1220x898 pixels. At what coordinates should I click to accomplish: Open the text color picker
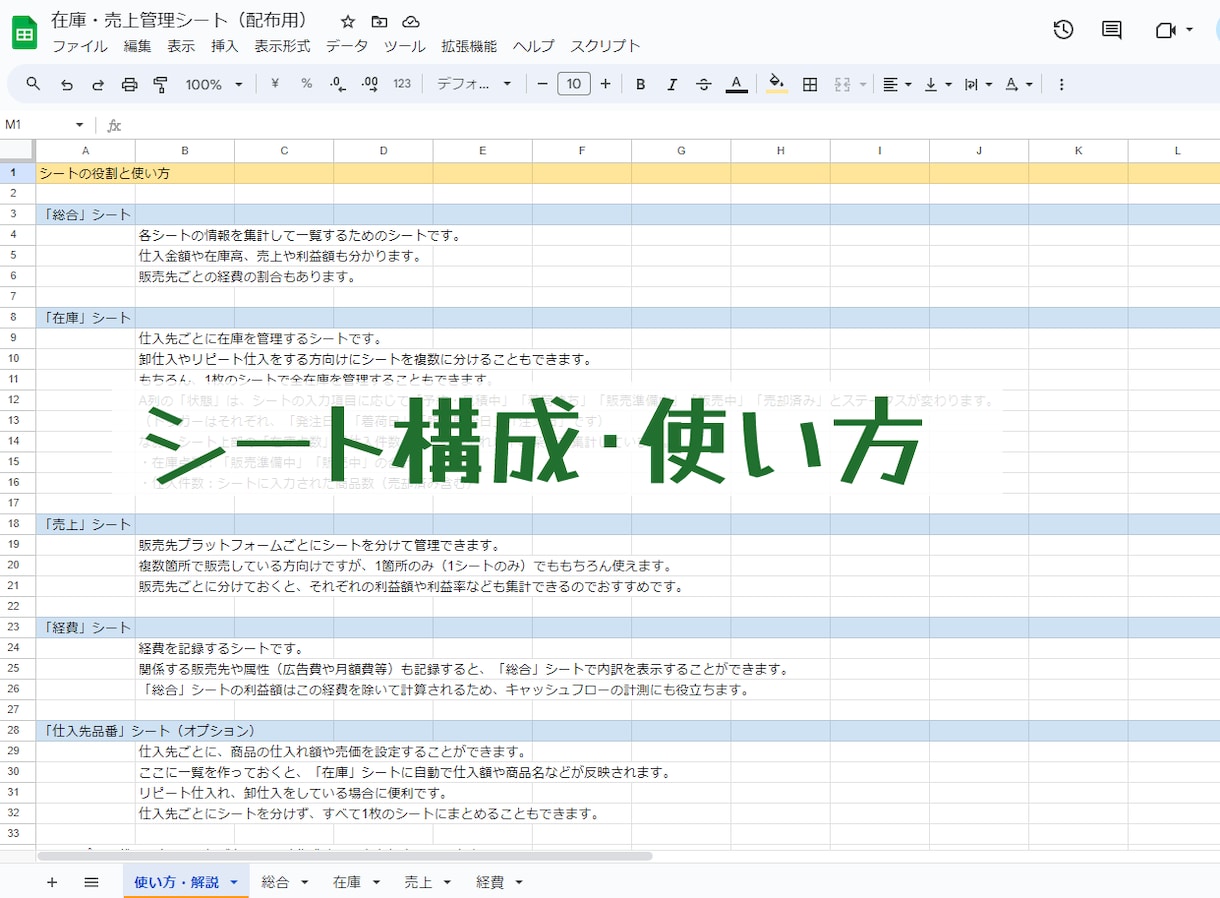click(736, 84)
